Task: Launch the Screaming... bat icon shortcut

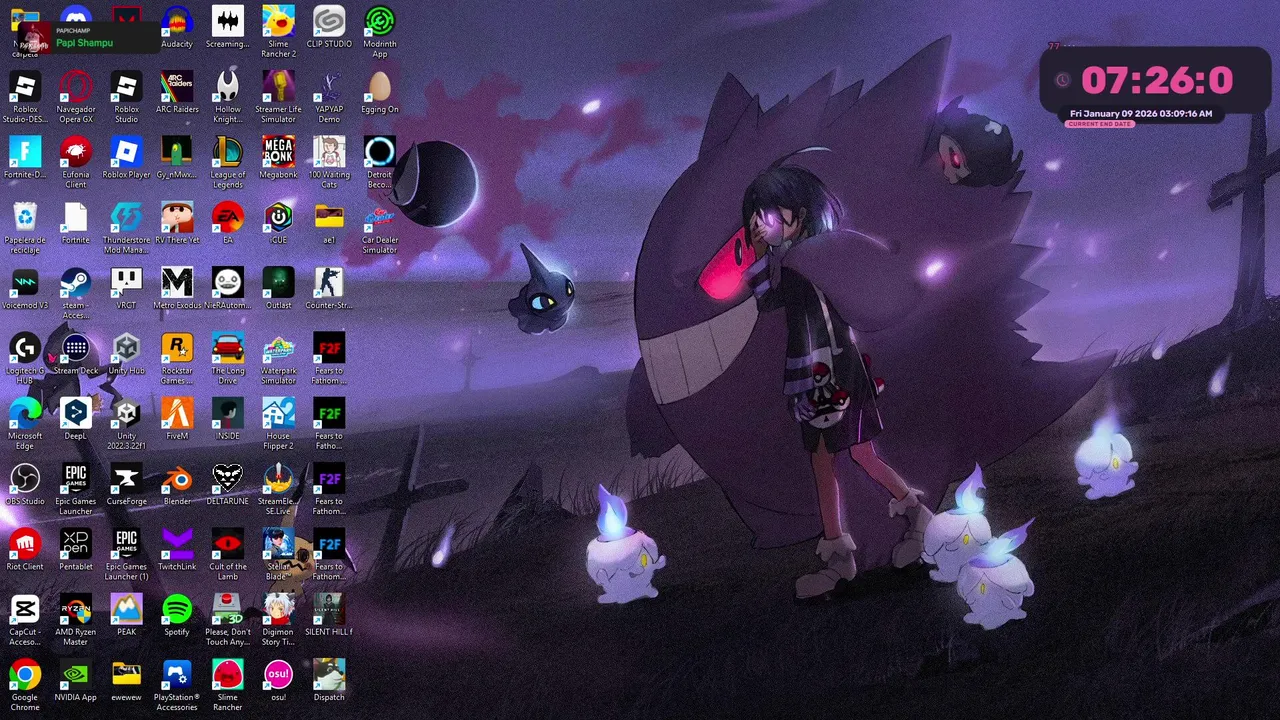Action: [228, 21]
